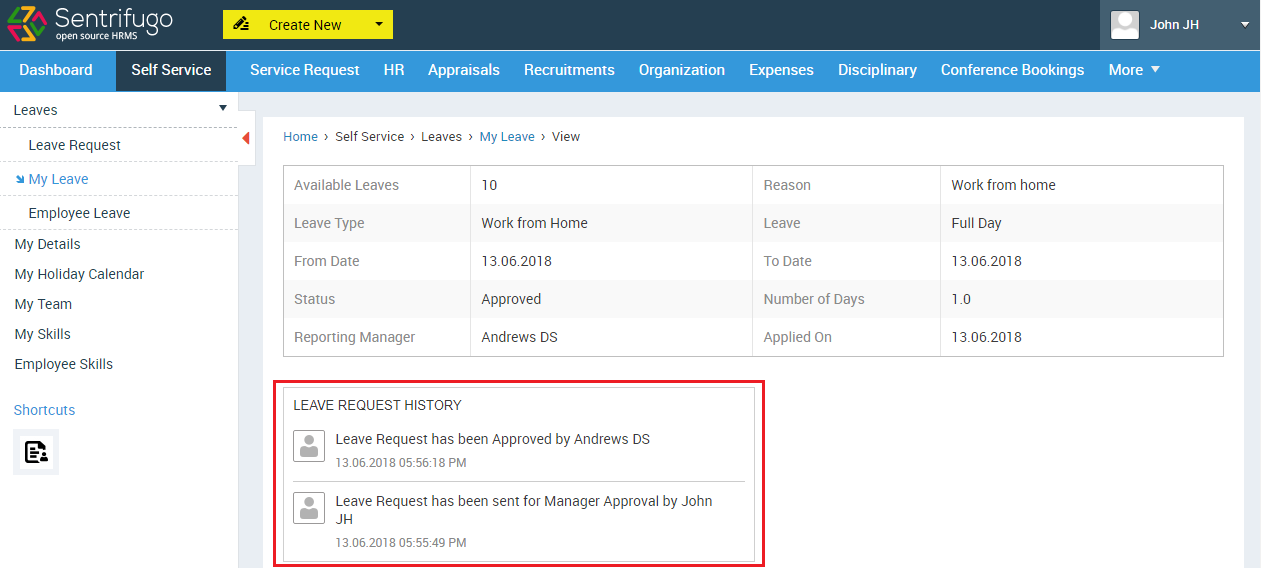
Task: Click the Sentrifugo logo
Action: [89, 24]
